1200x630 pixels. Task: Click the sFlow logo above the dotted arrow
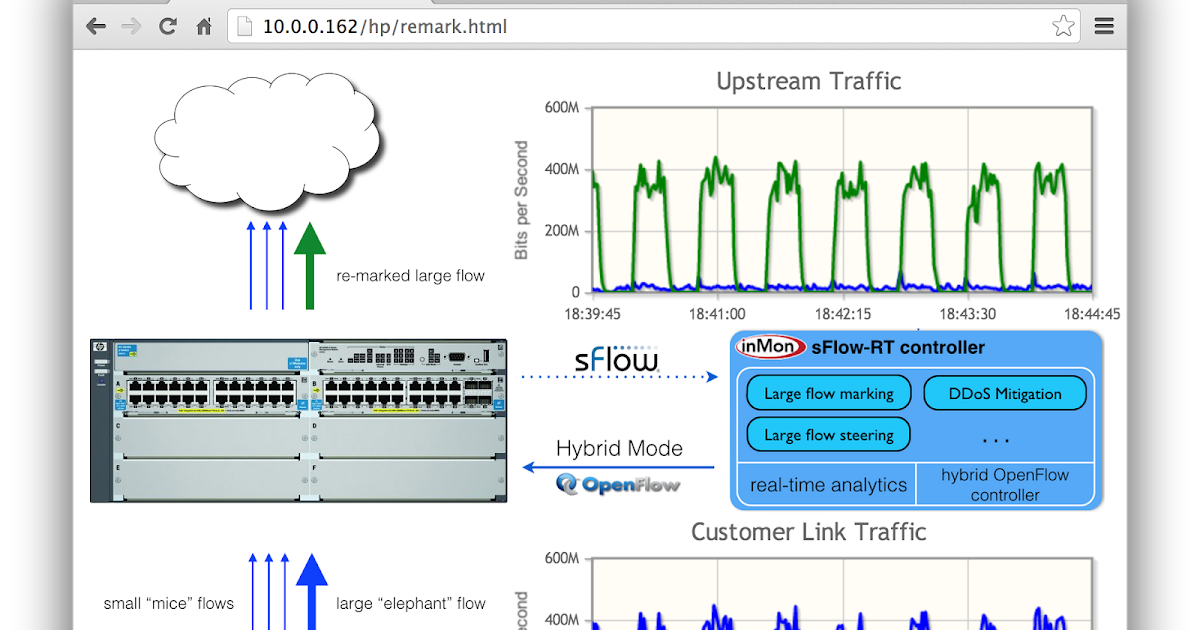(614, 360)
